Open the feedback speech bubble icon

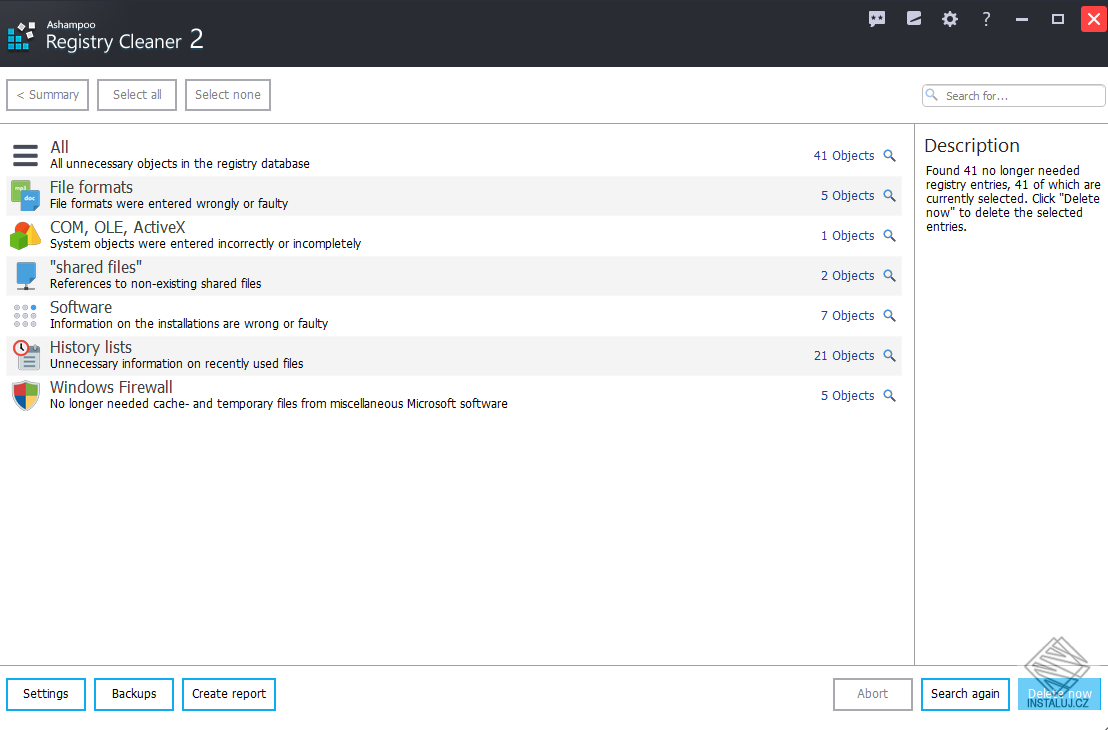pyautogui.click(x=877, y=18)
